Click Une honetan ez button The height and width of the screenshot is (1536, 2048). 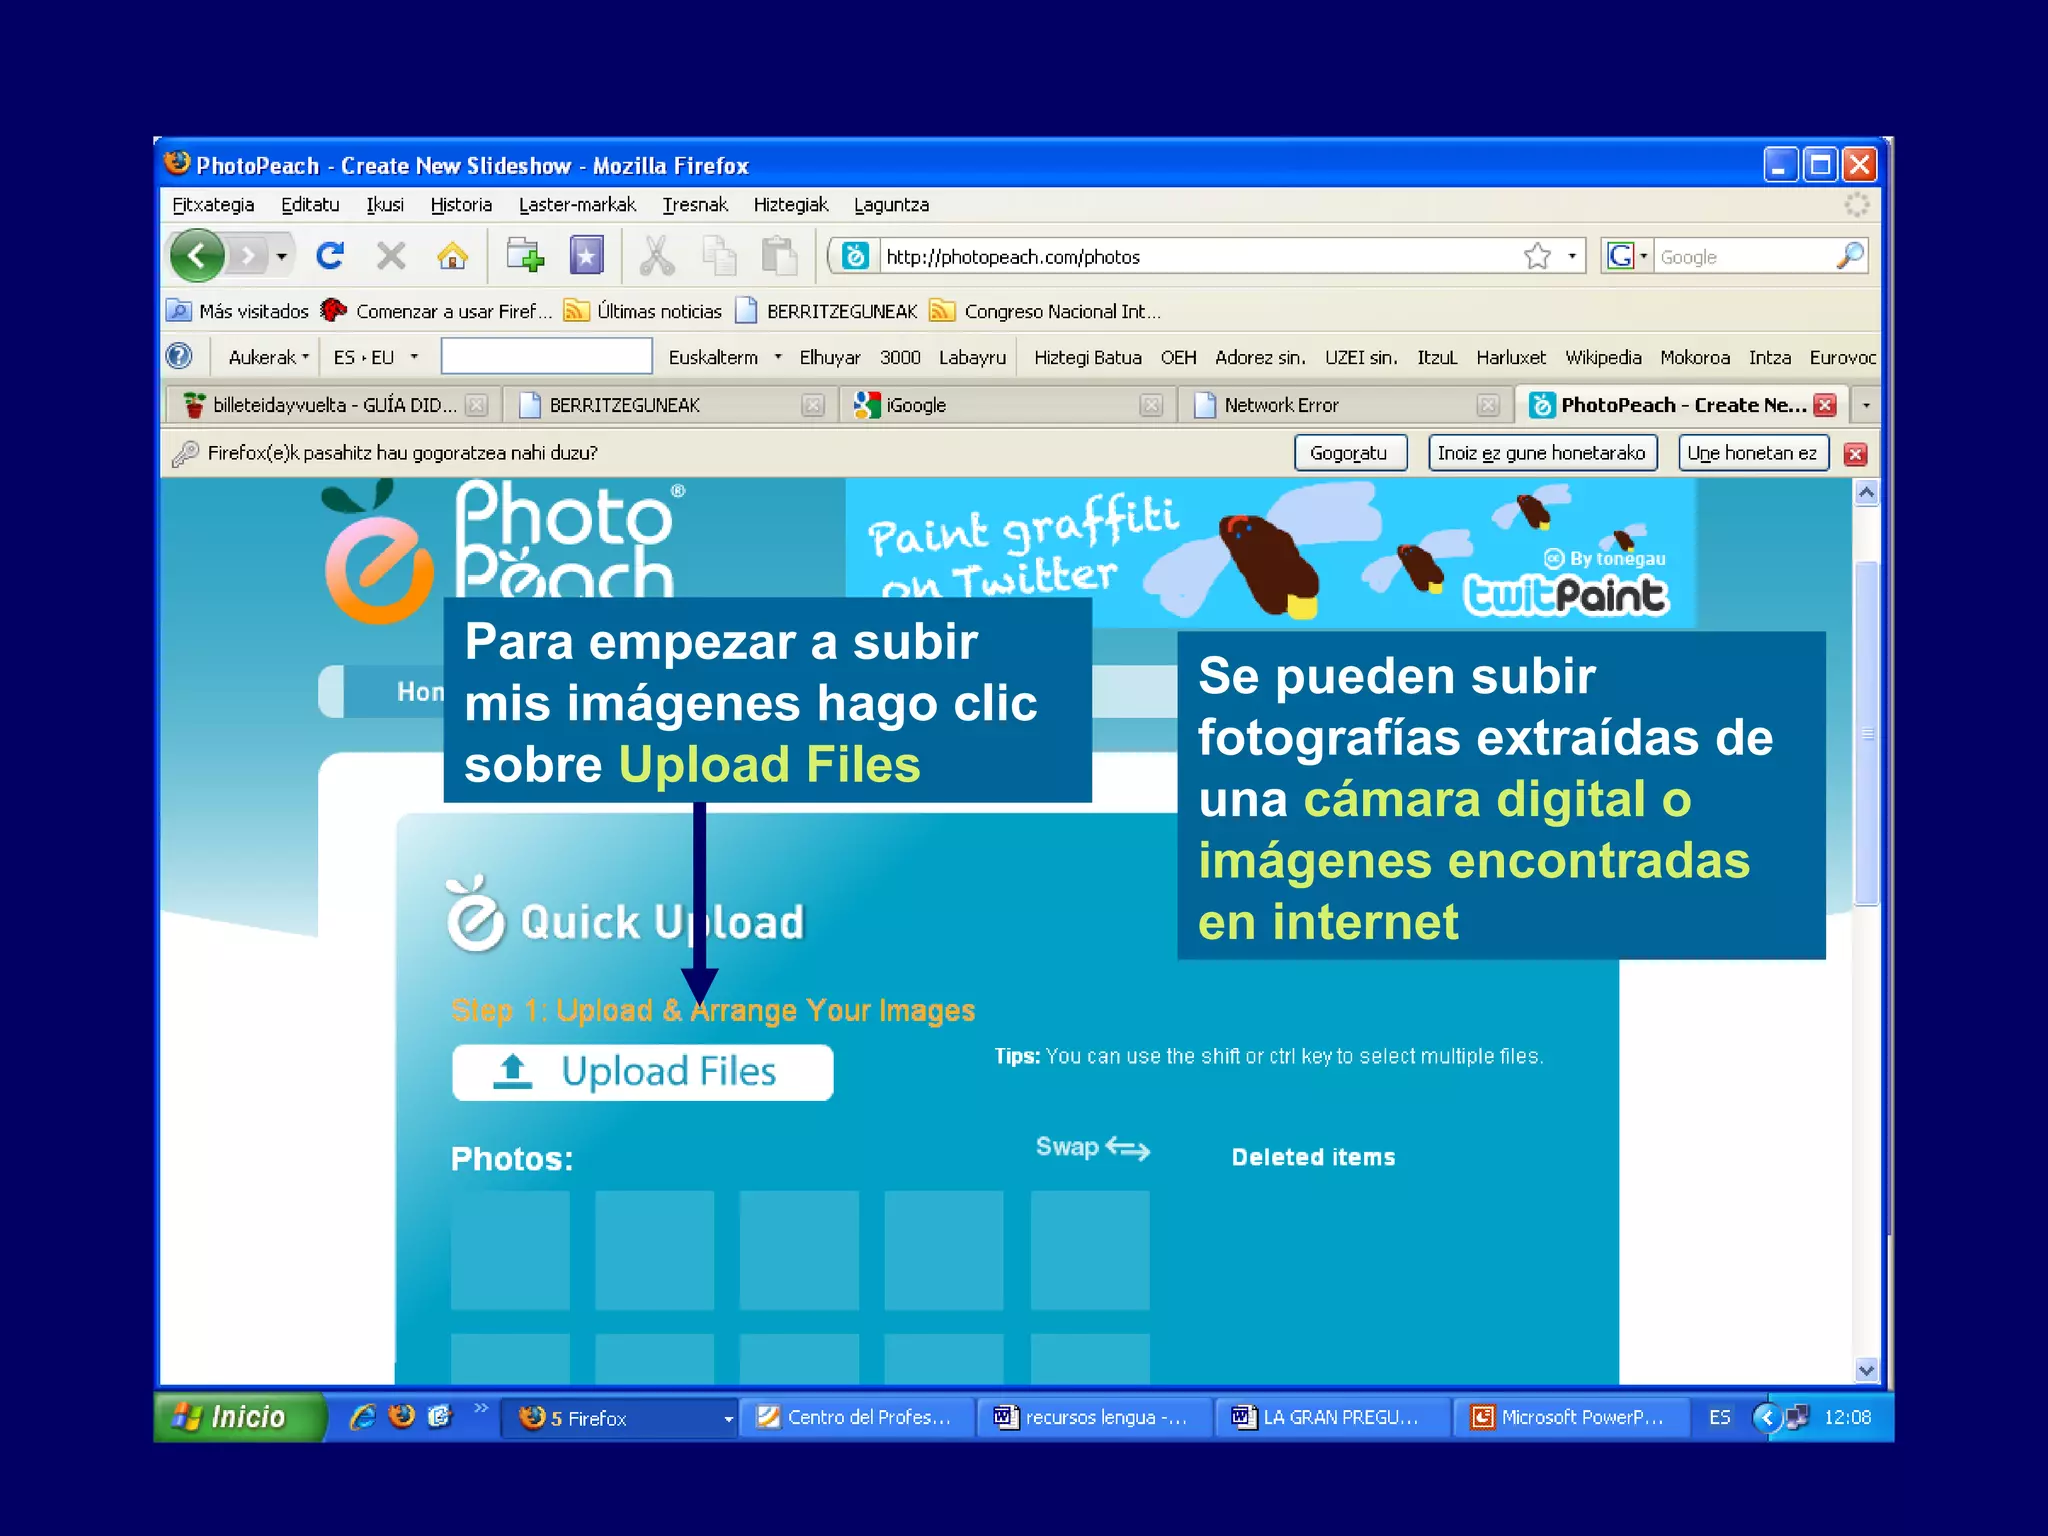coord(1752,453)
